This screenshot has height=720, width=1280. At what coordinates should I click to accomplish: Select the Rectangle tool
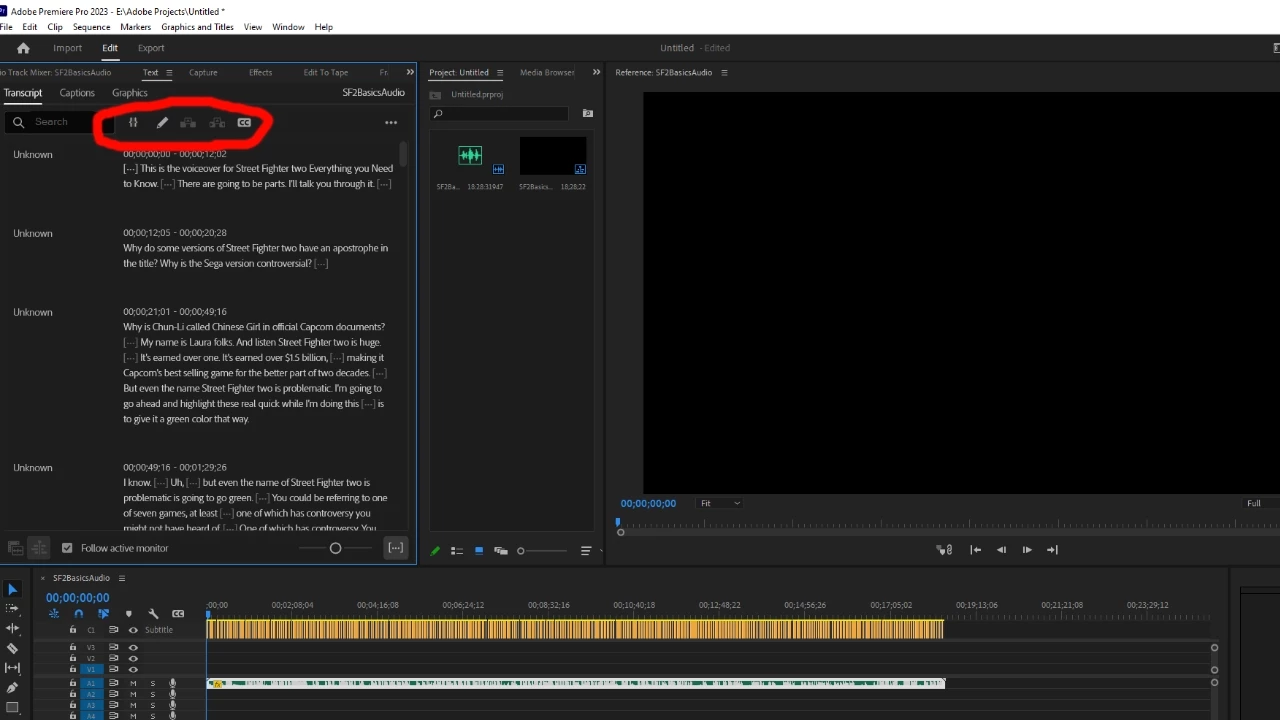pos(12,707)
